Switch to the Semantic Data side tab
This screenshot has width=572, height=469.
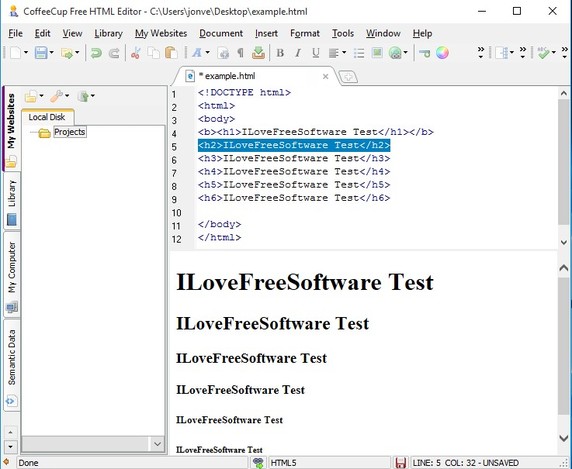(12, 365)
